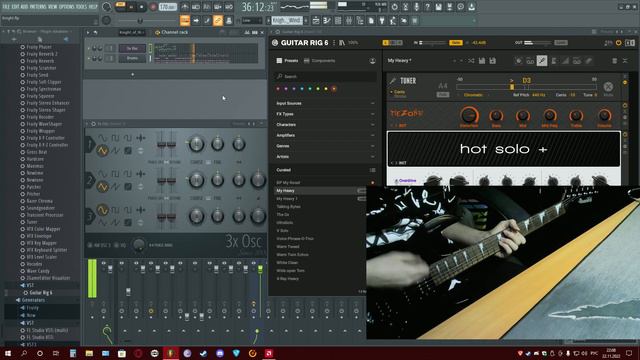Switch to the Guitar Rig Components tab
640x360 pixels.
[x=320, y=61]
